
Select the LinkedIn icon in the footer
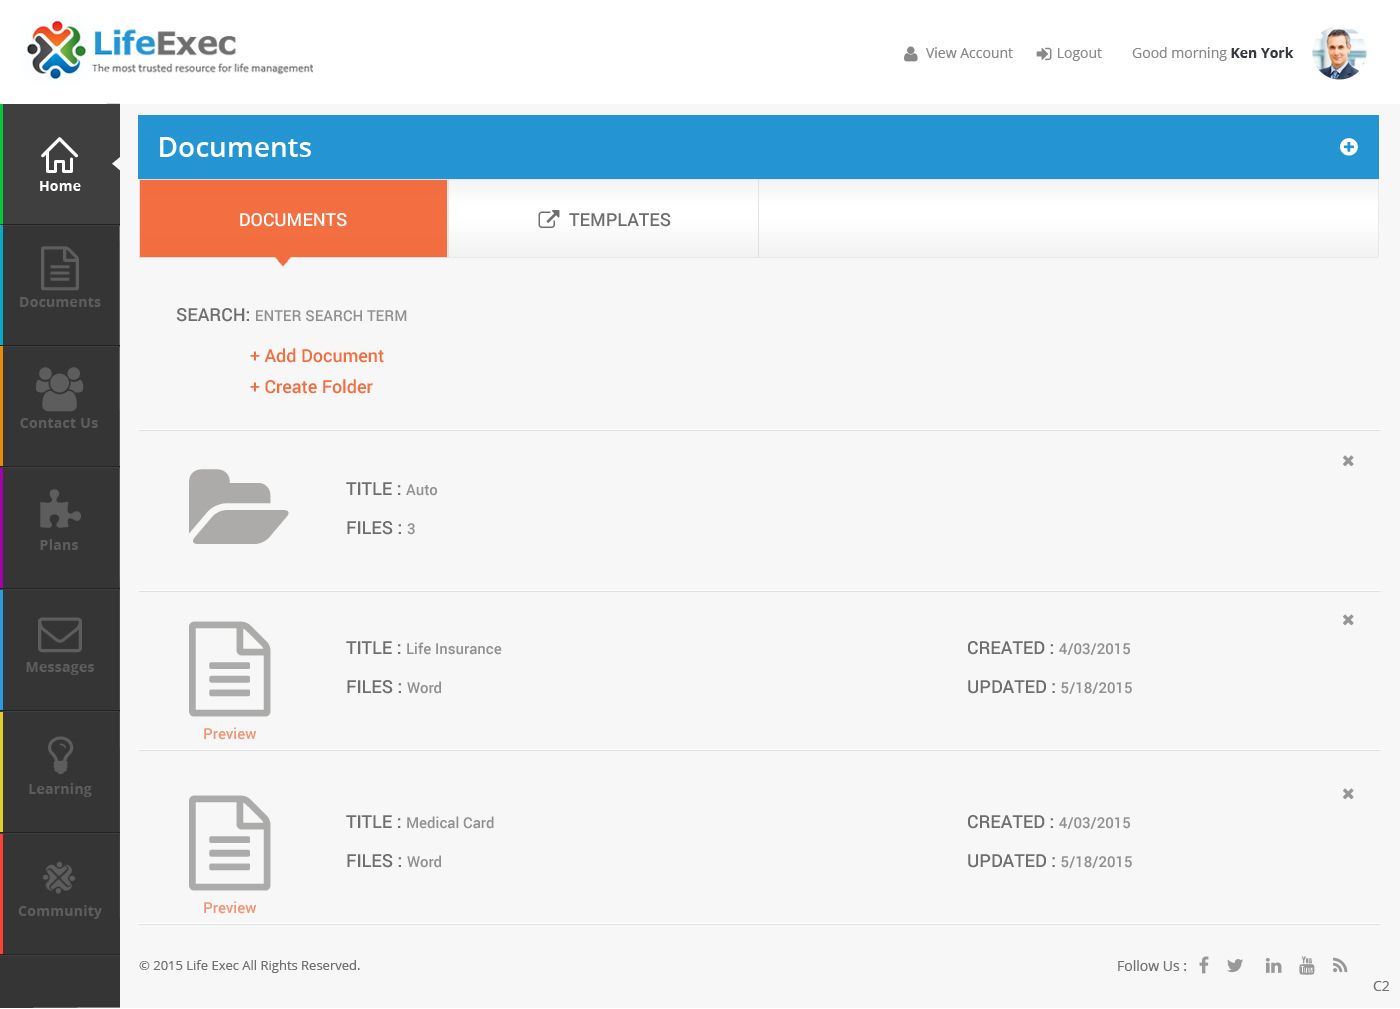click(x=1273, y=965)
